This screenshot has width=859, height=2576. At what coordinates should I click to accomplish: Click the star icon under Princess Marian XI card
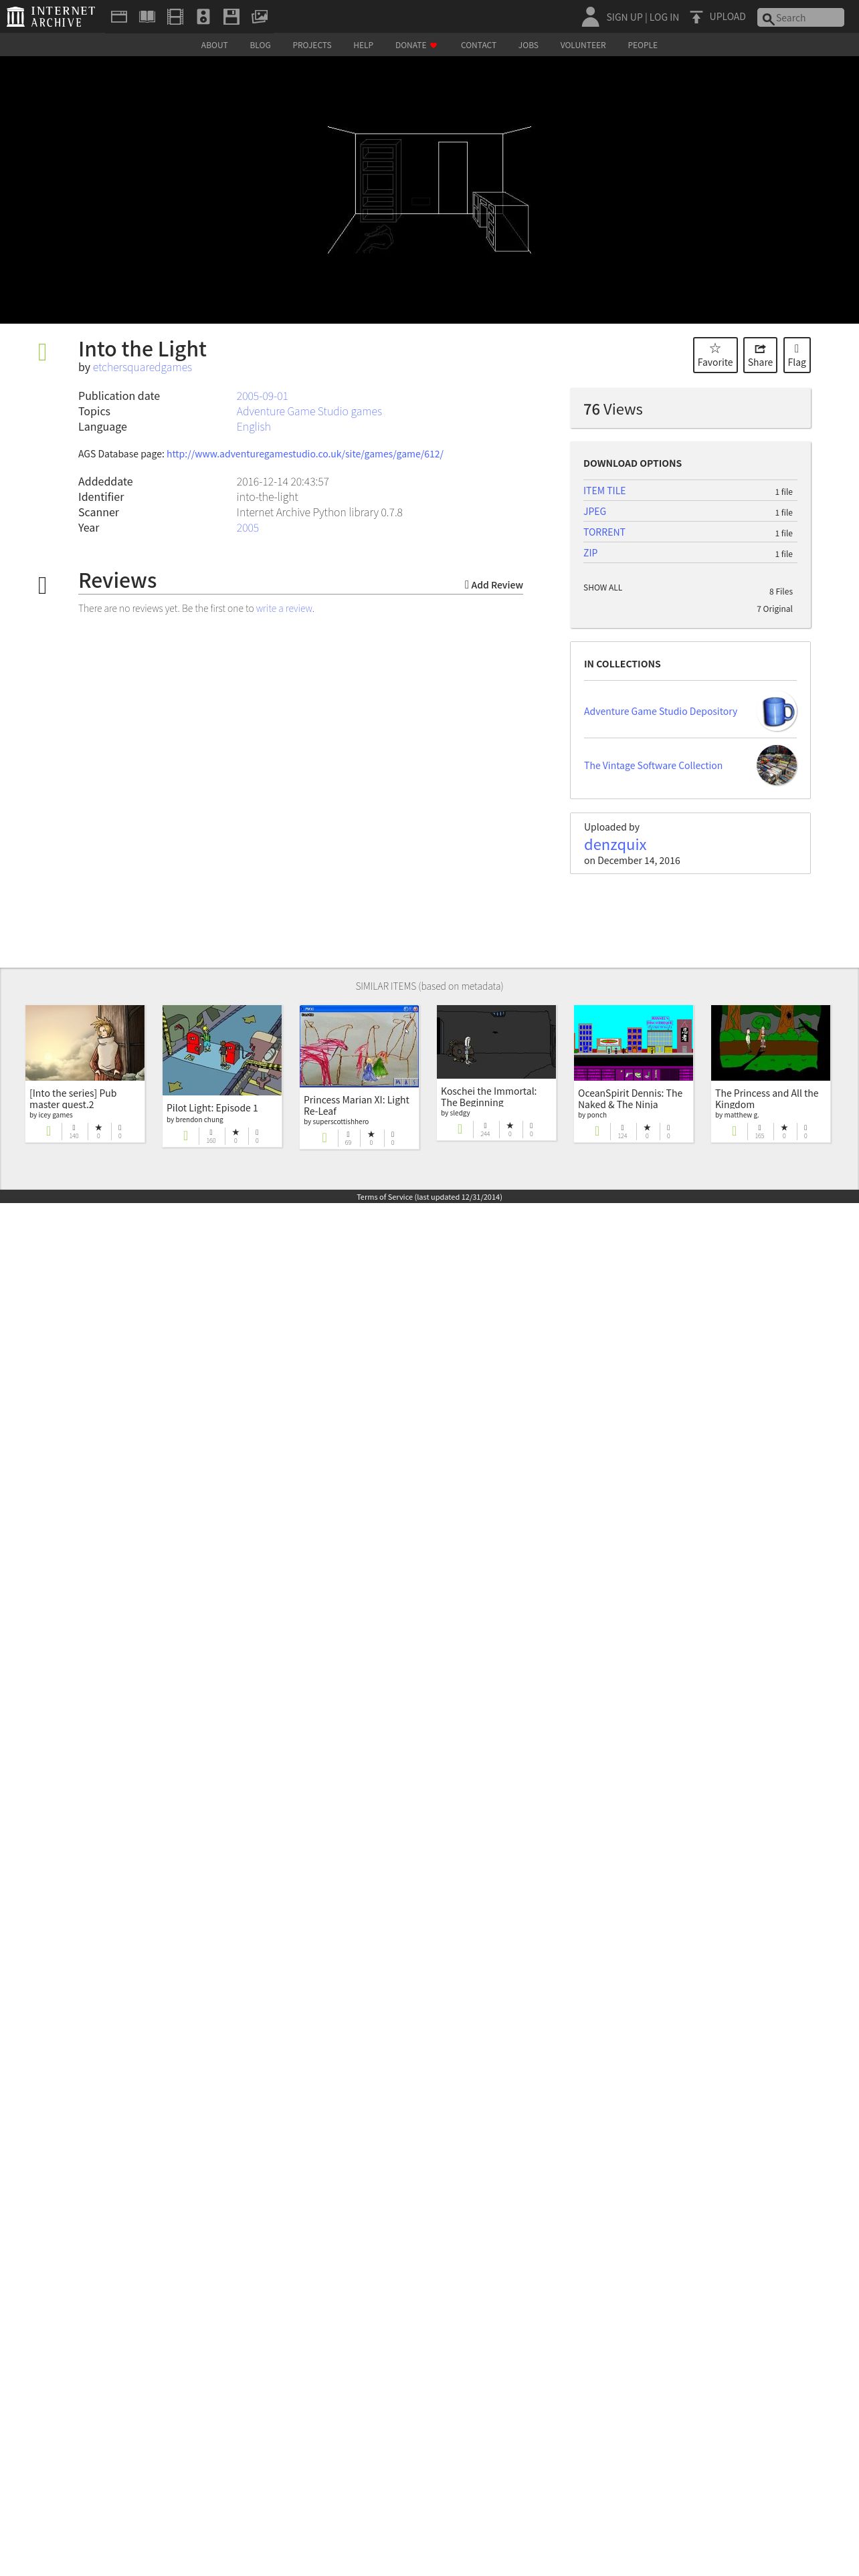coord(371,1134)
